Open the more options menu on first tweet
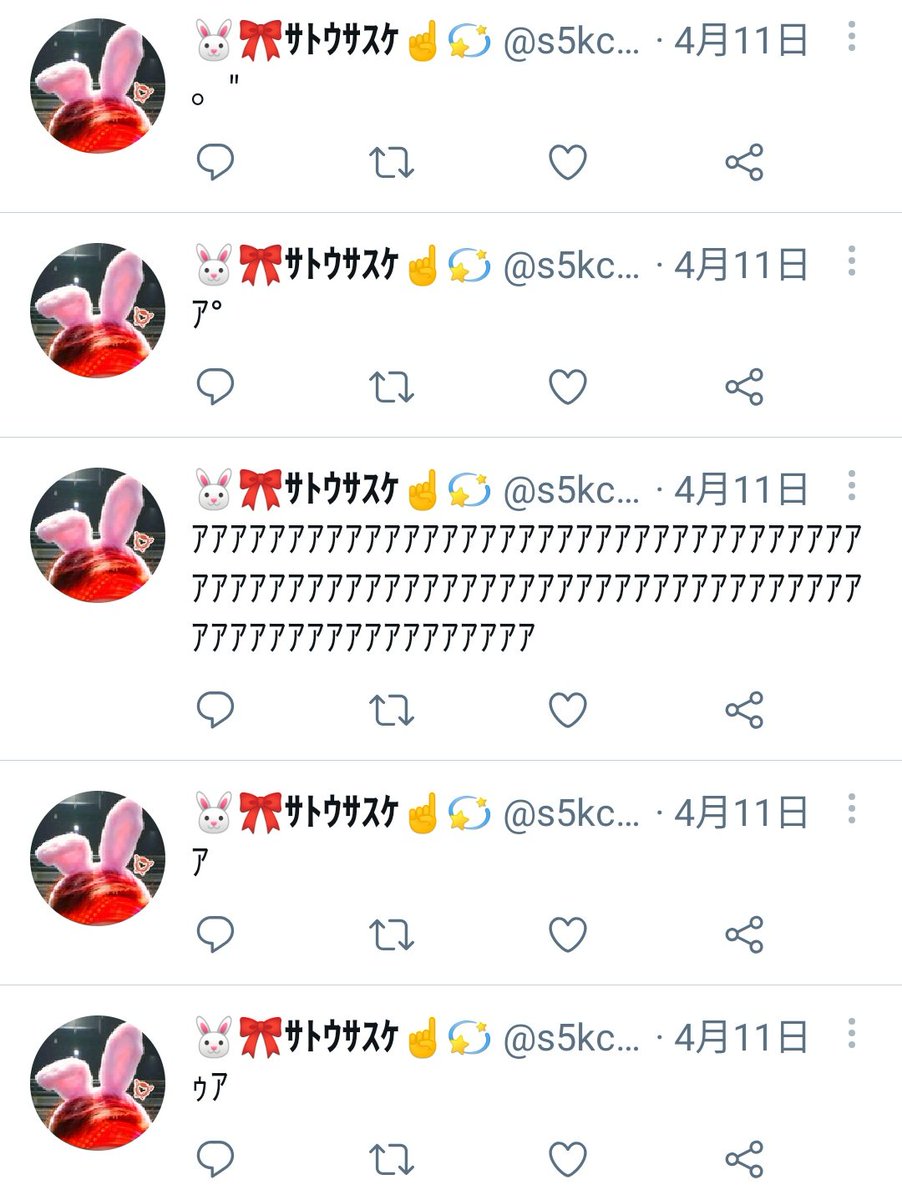Image resolution: width=902 pixels, height=1200 pixels. (851, 35)
